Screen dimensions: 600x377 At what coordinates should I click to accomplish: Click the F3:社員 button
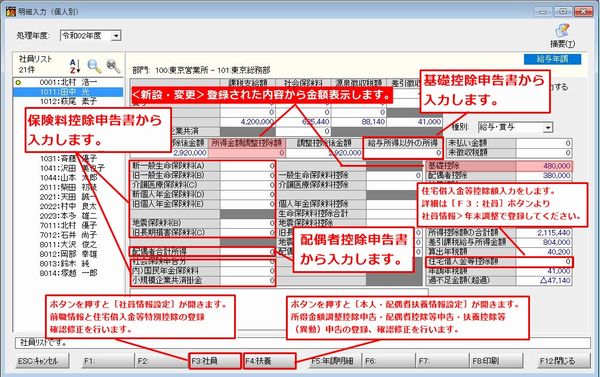[x=215, y=361]
